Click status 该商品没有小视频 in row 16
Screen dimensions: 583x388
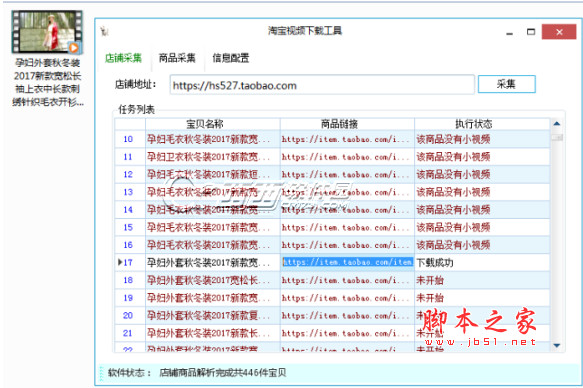click(x=453, y=245)
